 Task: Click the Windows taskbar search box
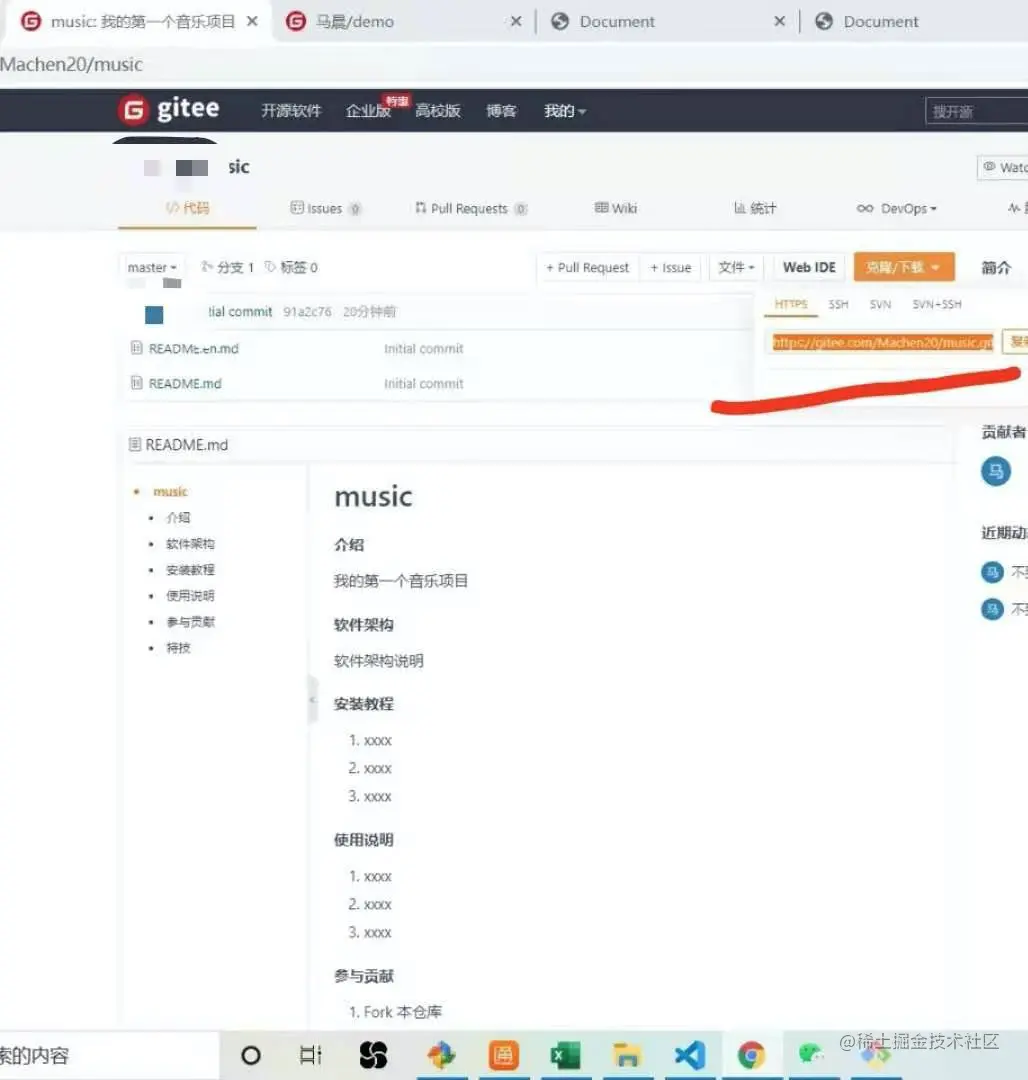click(x=109, y=1055)
